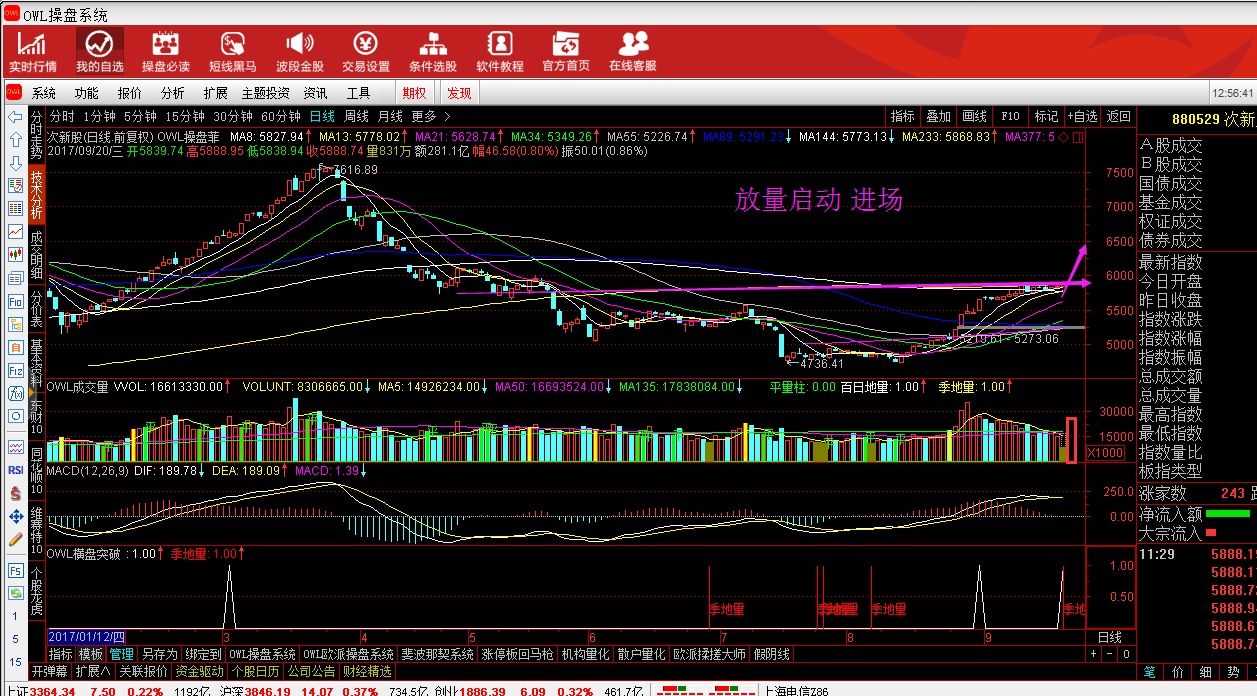1257x696 pixels.
Task: Open the 模板 bottom tab
Action: [91, 654]
